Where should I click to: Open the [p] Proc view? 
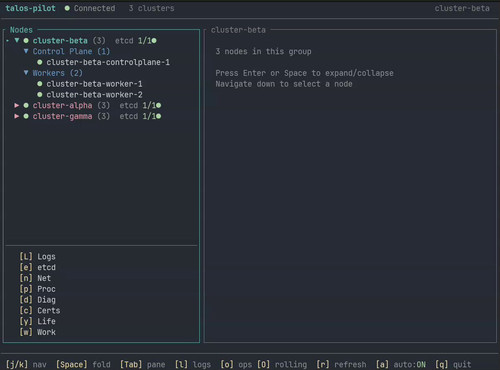click(37, 289)
